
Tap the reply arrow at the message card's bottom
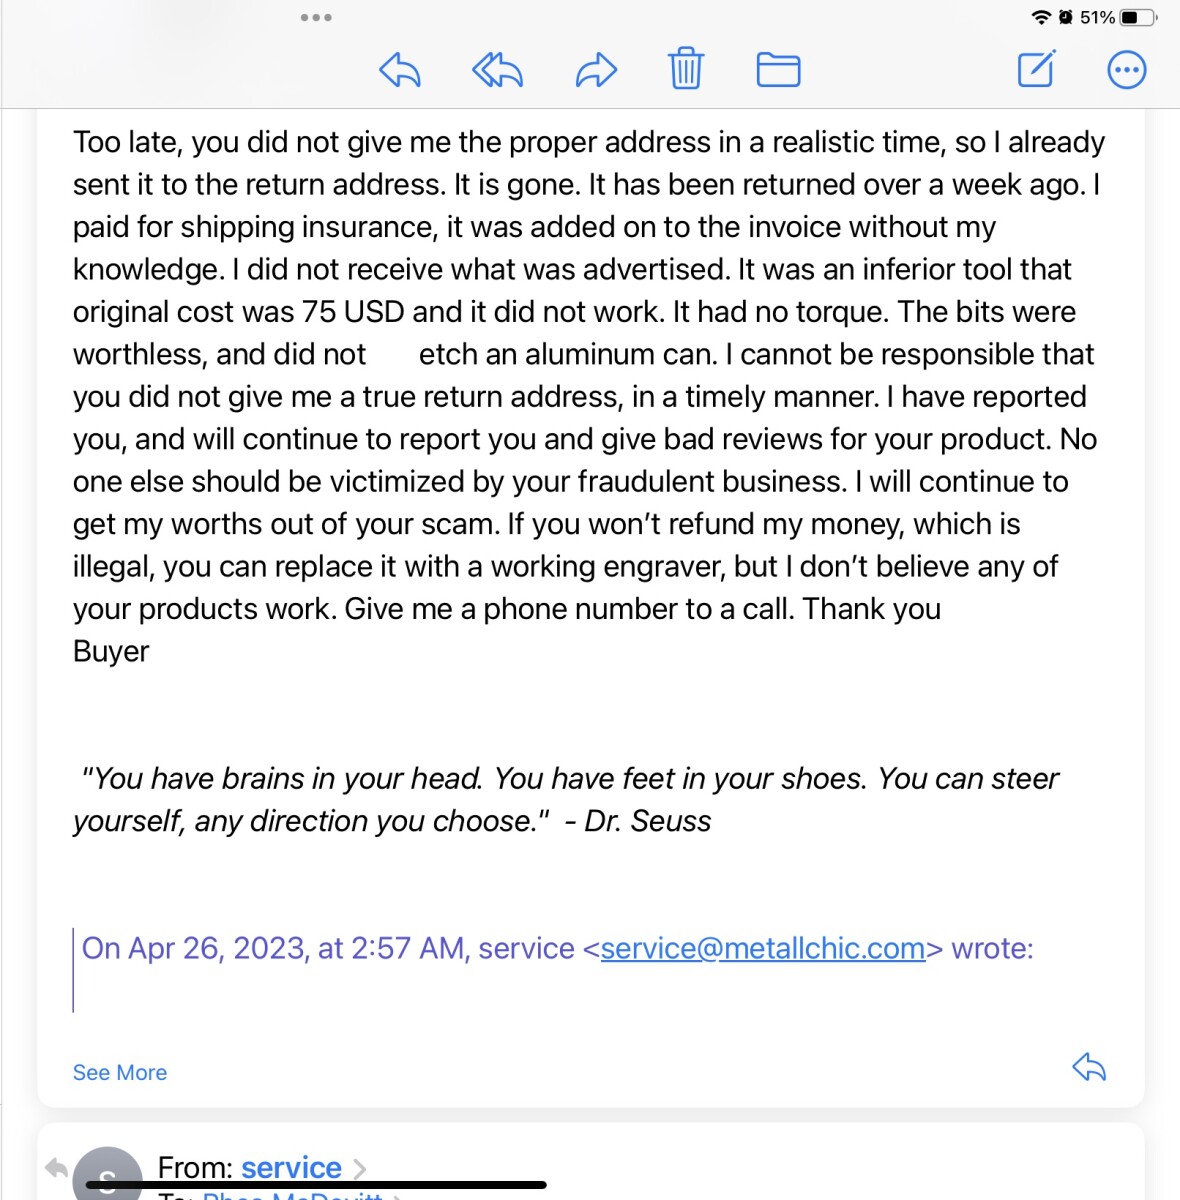pyautogui.click(x=1089, y=1067)
